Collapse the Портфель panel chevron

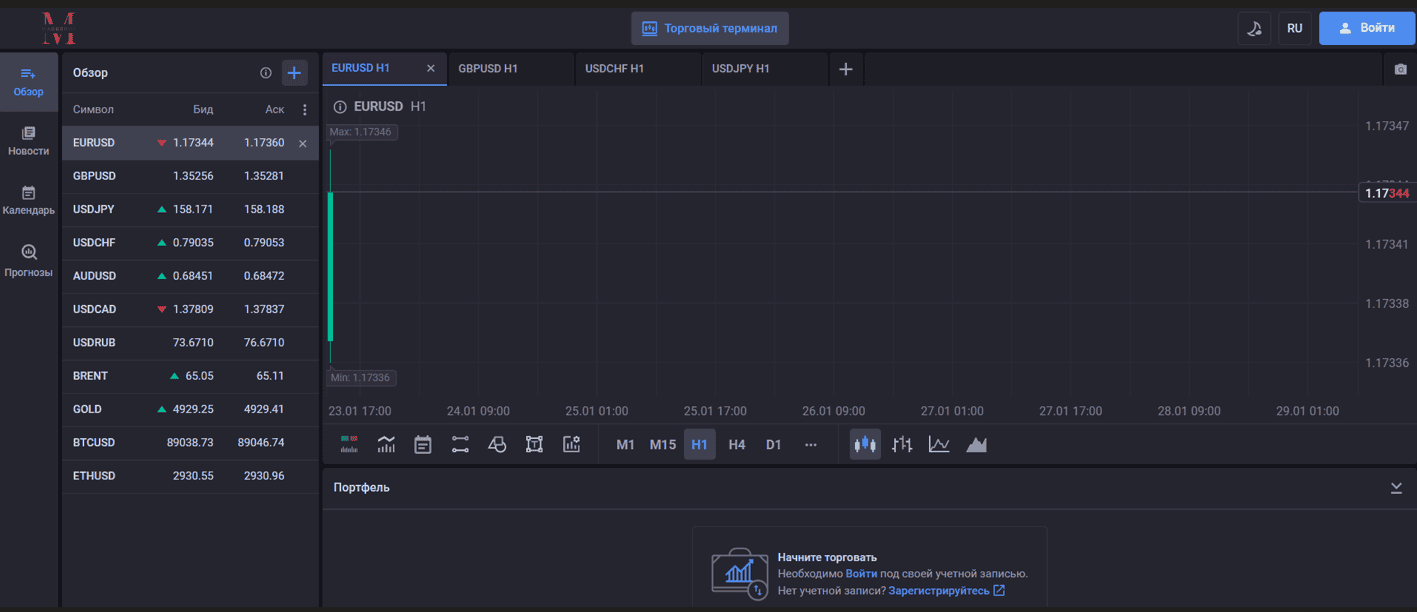[1396, 488]
